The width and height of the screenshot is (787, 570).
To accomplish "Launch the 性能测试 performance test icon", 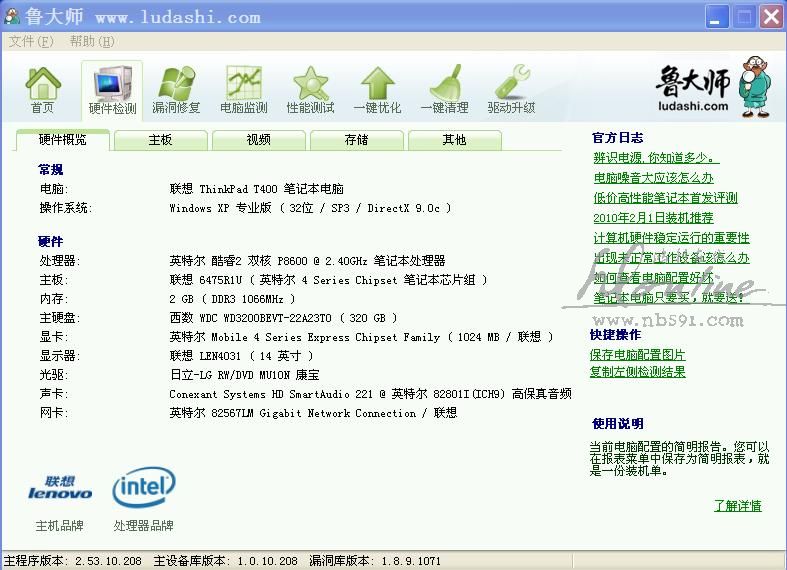I will pos(310,90).
